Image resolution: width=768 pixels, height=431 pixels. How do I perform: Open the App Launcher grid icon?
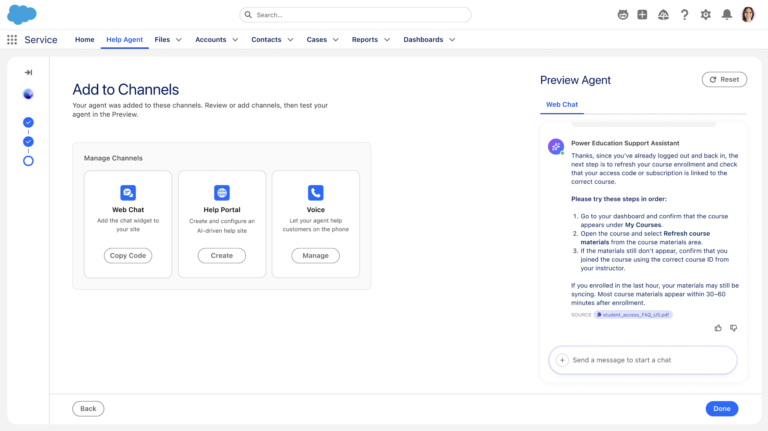click(12, 40)
